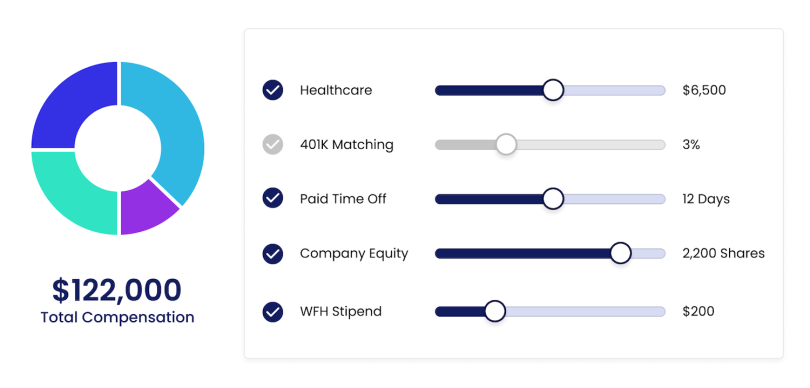
Task: Click the Paid Time Off slider knob
Action: pyautogui.click(x=553, y=199)
